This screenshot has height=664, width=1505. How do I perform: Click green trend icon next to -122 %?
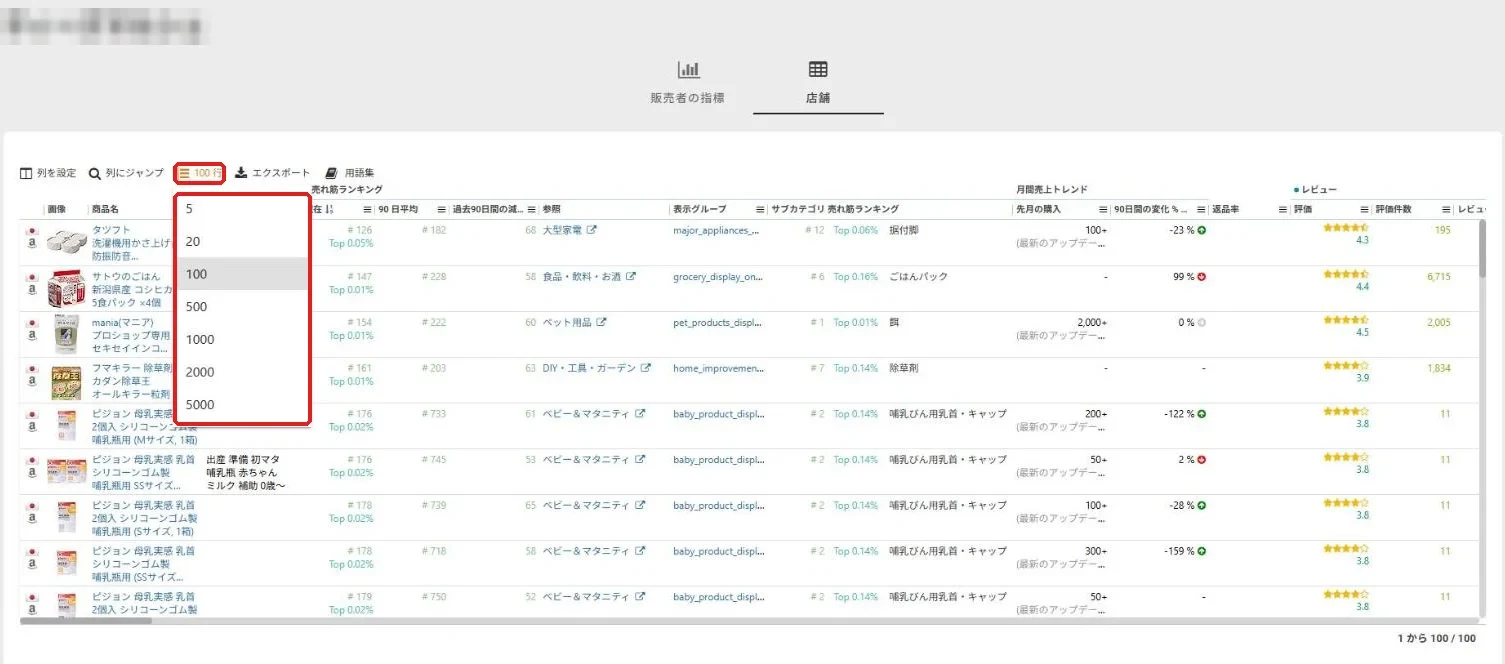tap(1202, 414)
